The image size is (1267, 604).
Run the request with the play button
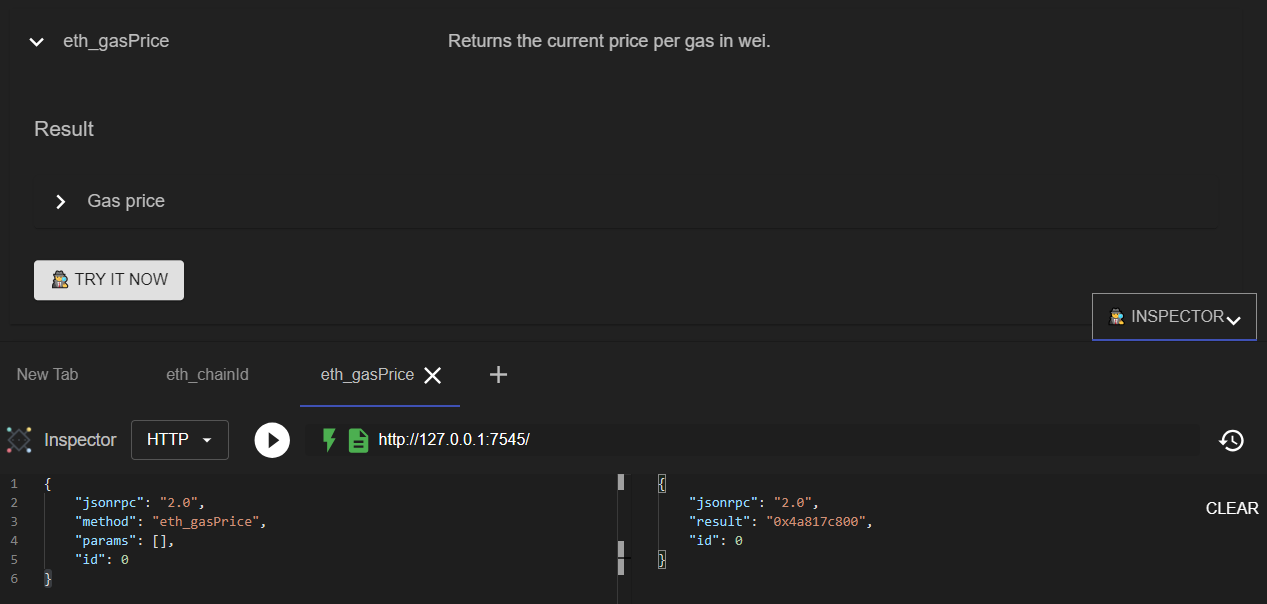[272, 440]
